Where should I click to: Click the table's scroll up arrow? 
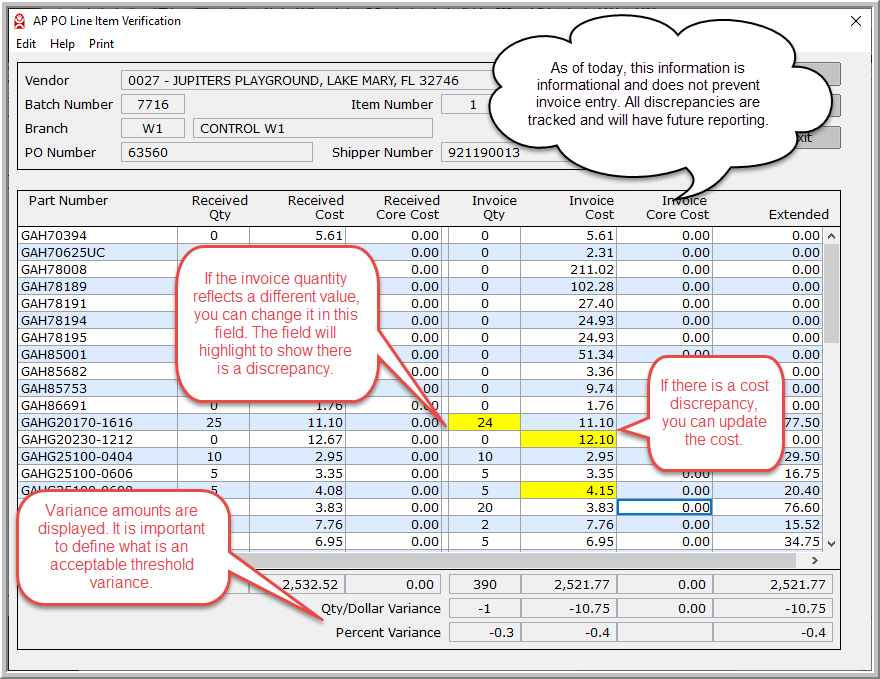(x=830, y=237)
